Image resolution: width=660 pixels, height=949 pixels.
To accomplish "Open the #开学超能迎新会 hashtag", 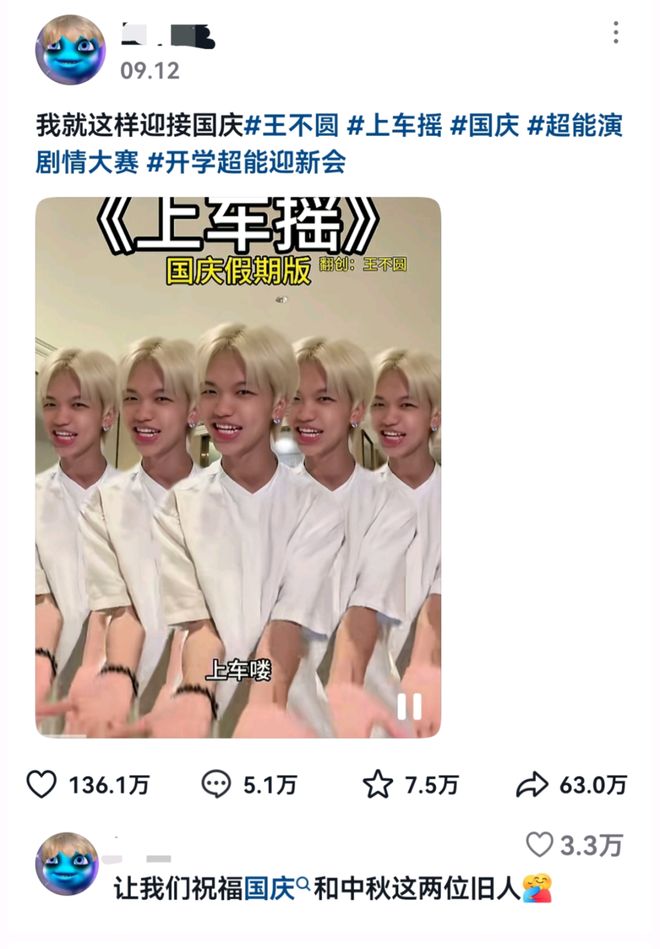I will tap(246, 162).
